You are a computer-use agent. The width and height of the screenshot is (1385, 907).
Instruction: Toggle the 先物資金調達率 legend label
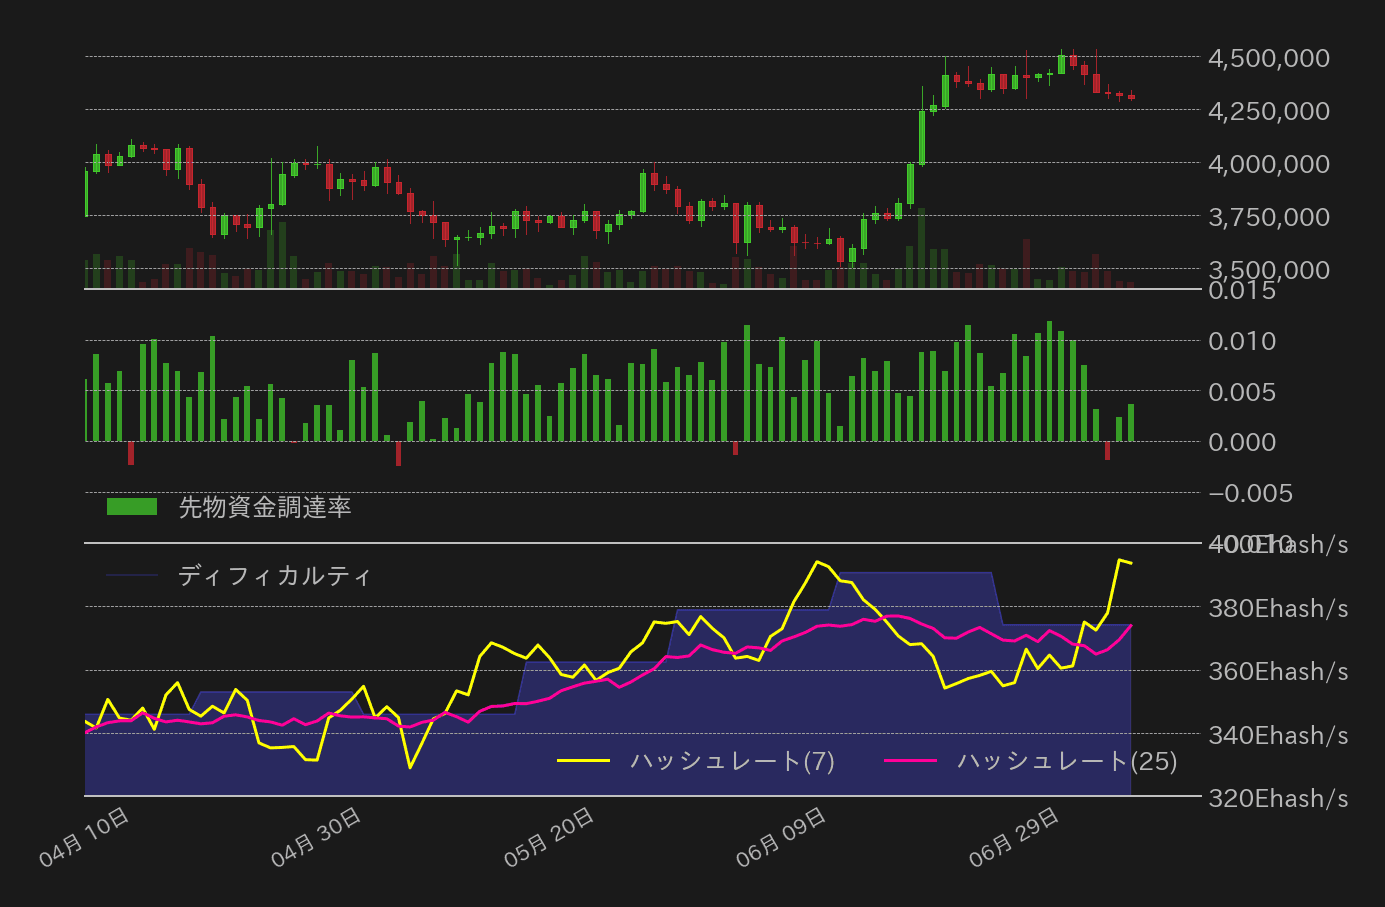click(264, 507)
